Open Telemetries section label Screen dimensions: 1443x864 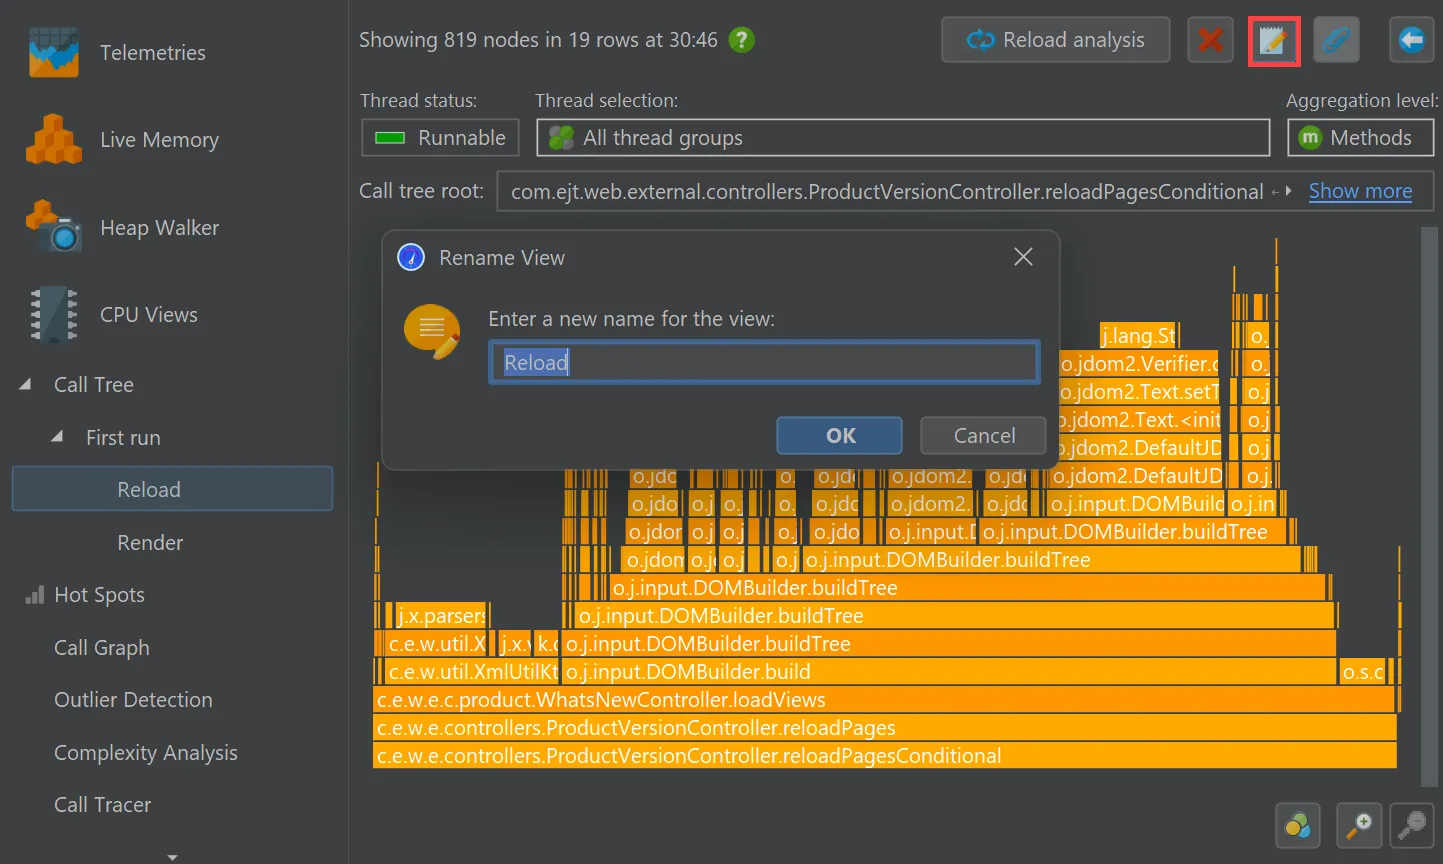(153, 53)
